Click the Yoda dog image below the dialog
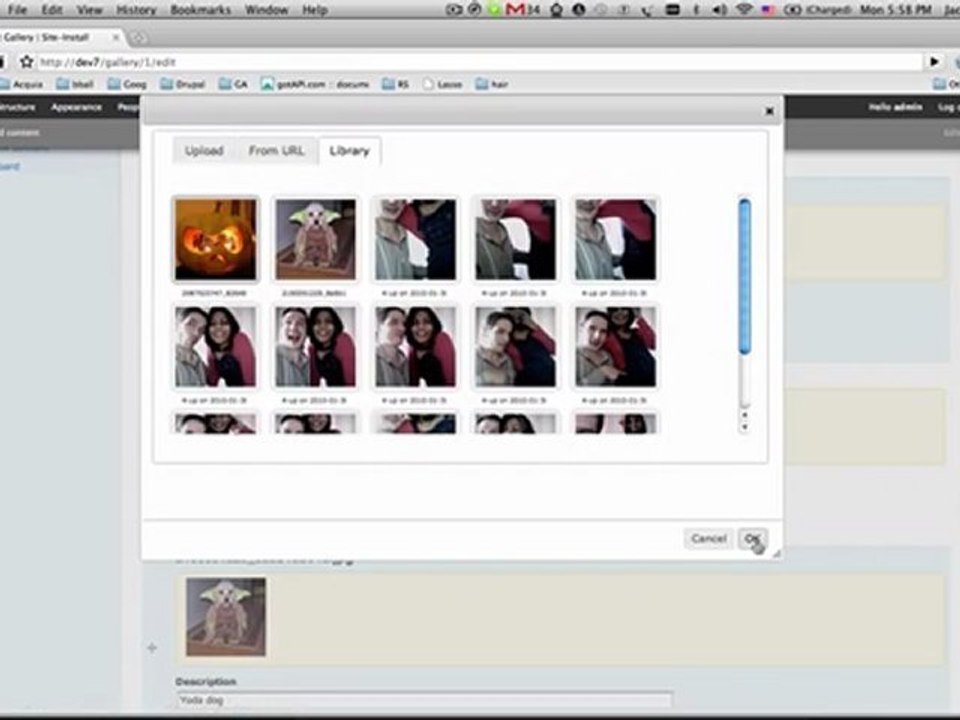The height and width of the screenshot is (720, 960). click(x=226, y=617)
